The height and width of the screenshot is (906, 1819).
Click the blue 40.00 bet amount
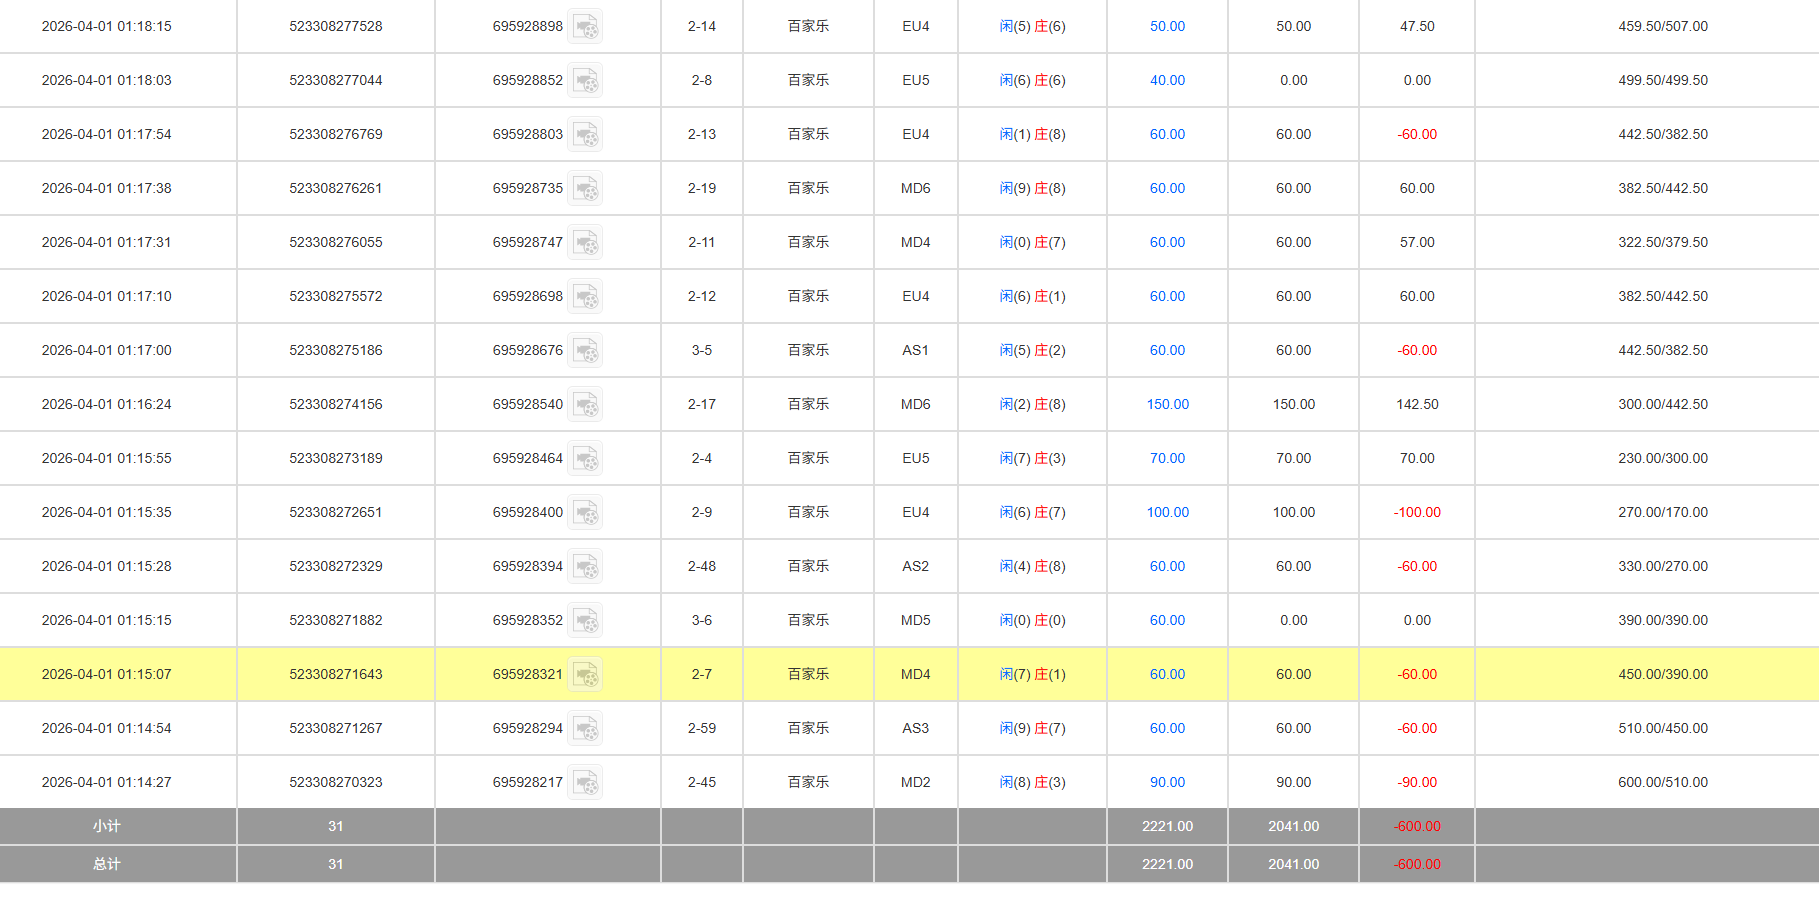[1167, 81]
